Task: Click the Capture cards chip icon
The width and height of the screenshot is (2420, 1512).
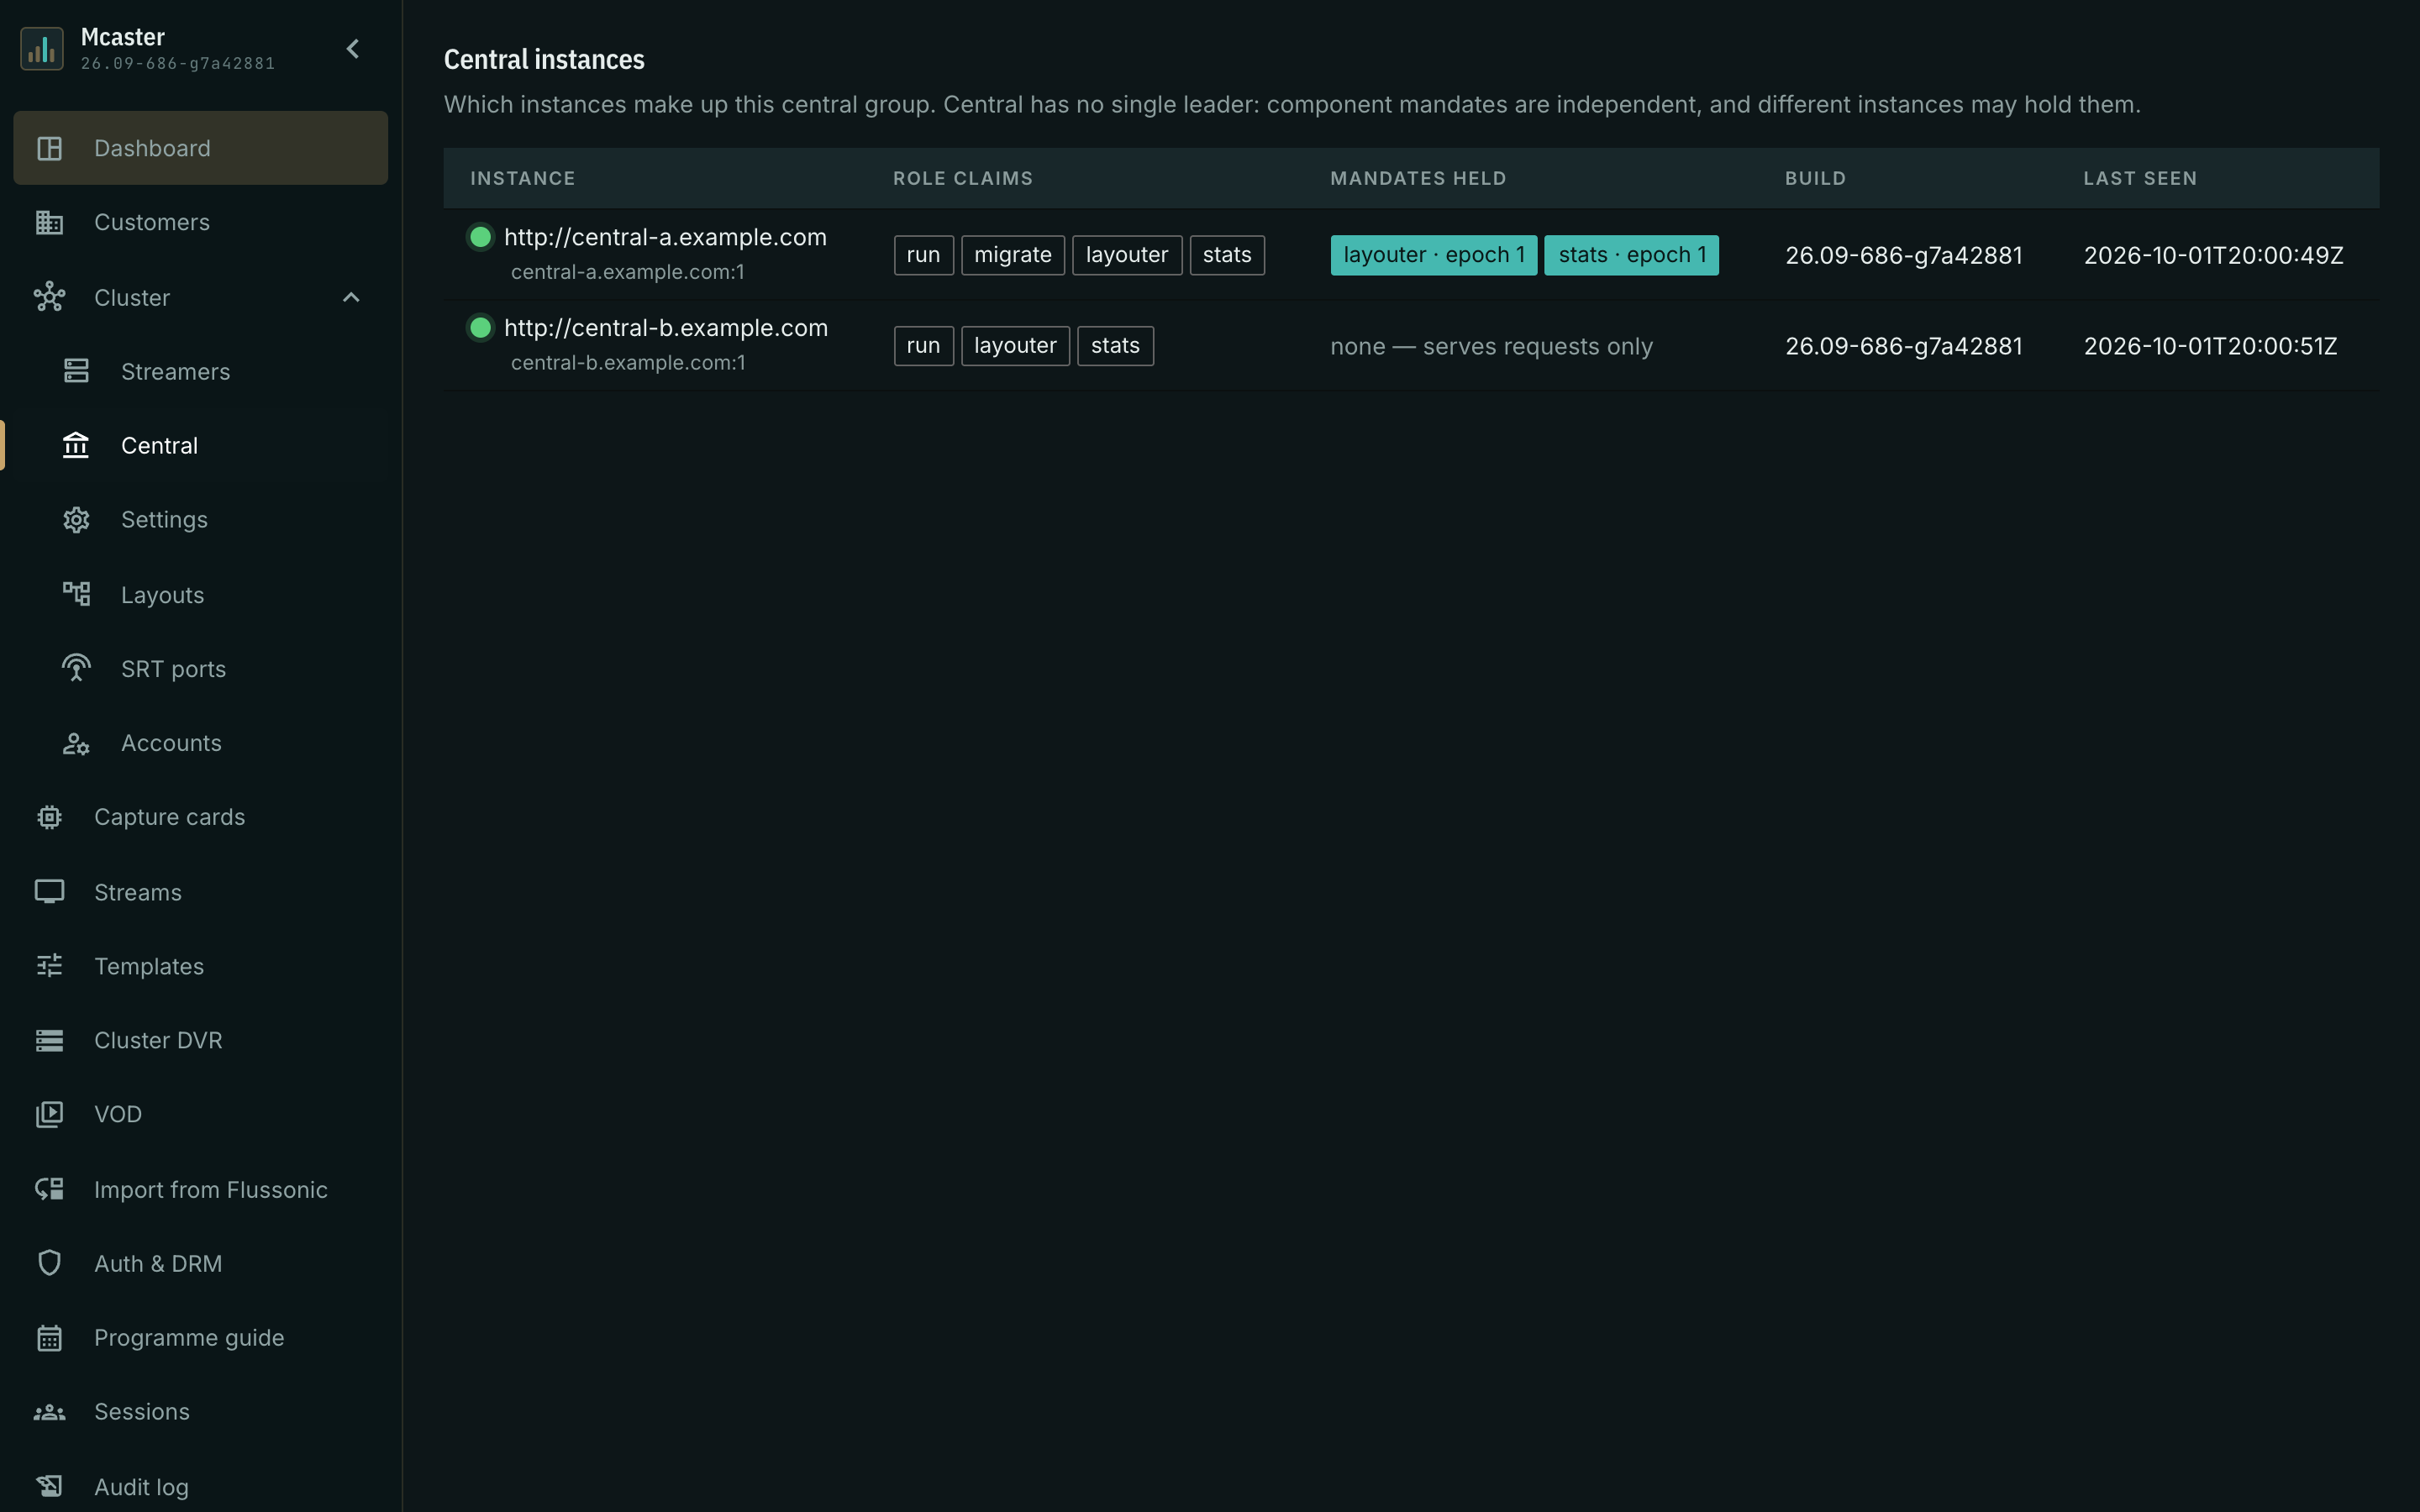Action: [x=49, y=817]
